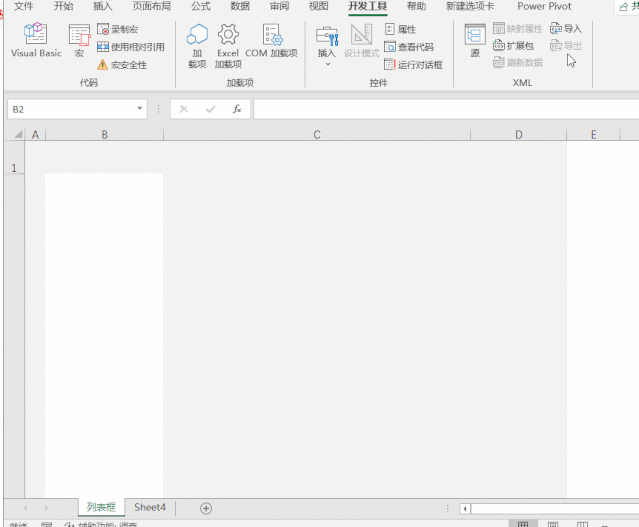The width and height of the screenshot is (639, 527).
Task: Switch to the 公式 formulas tab
Action: (x=201, y=6)
